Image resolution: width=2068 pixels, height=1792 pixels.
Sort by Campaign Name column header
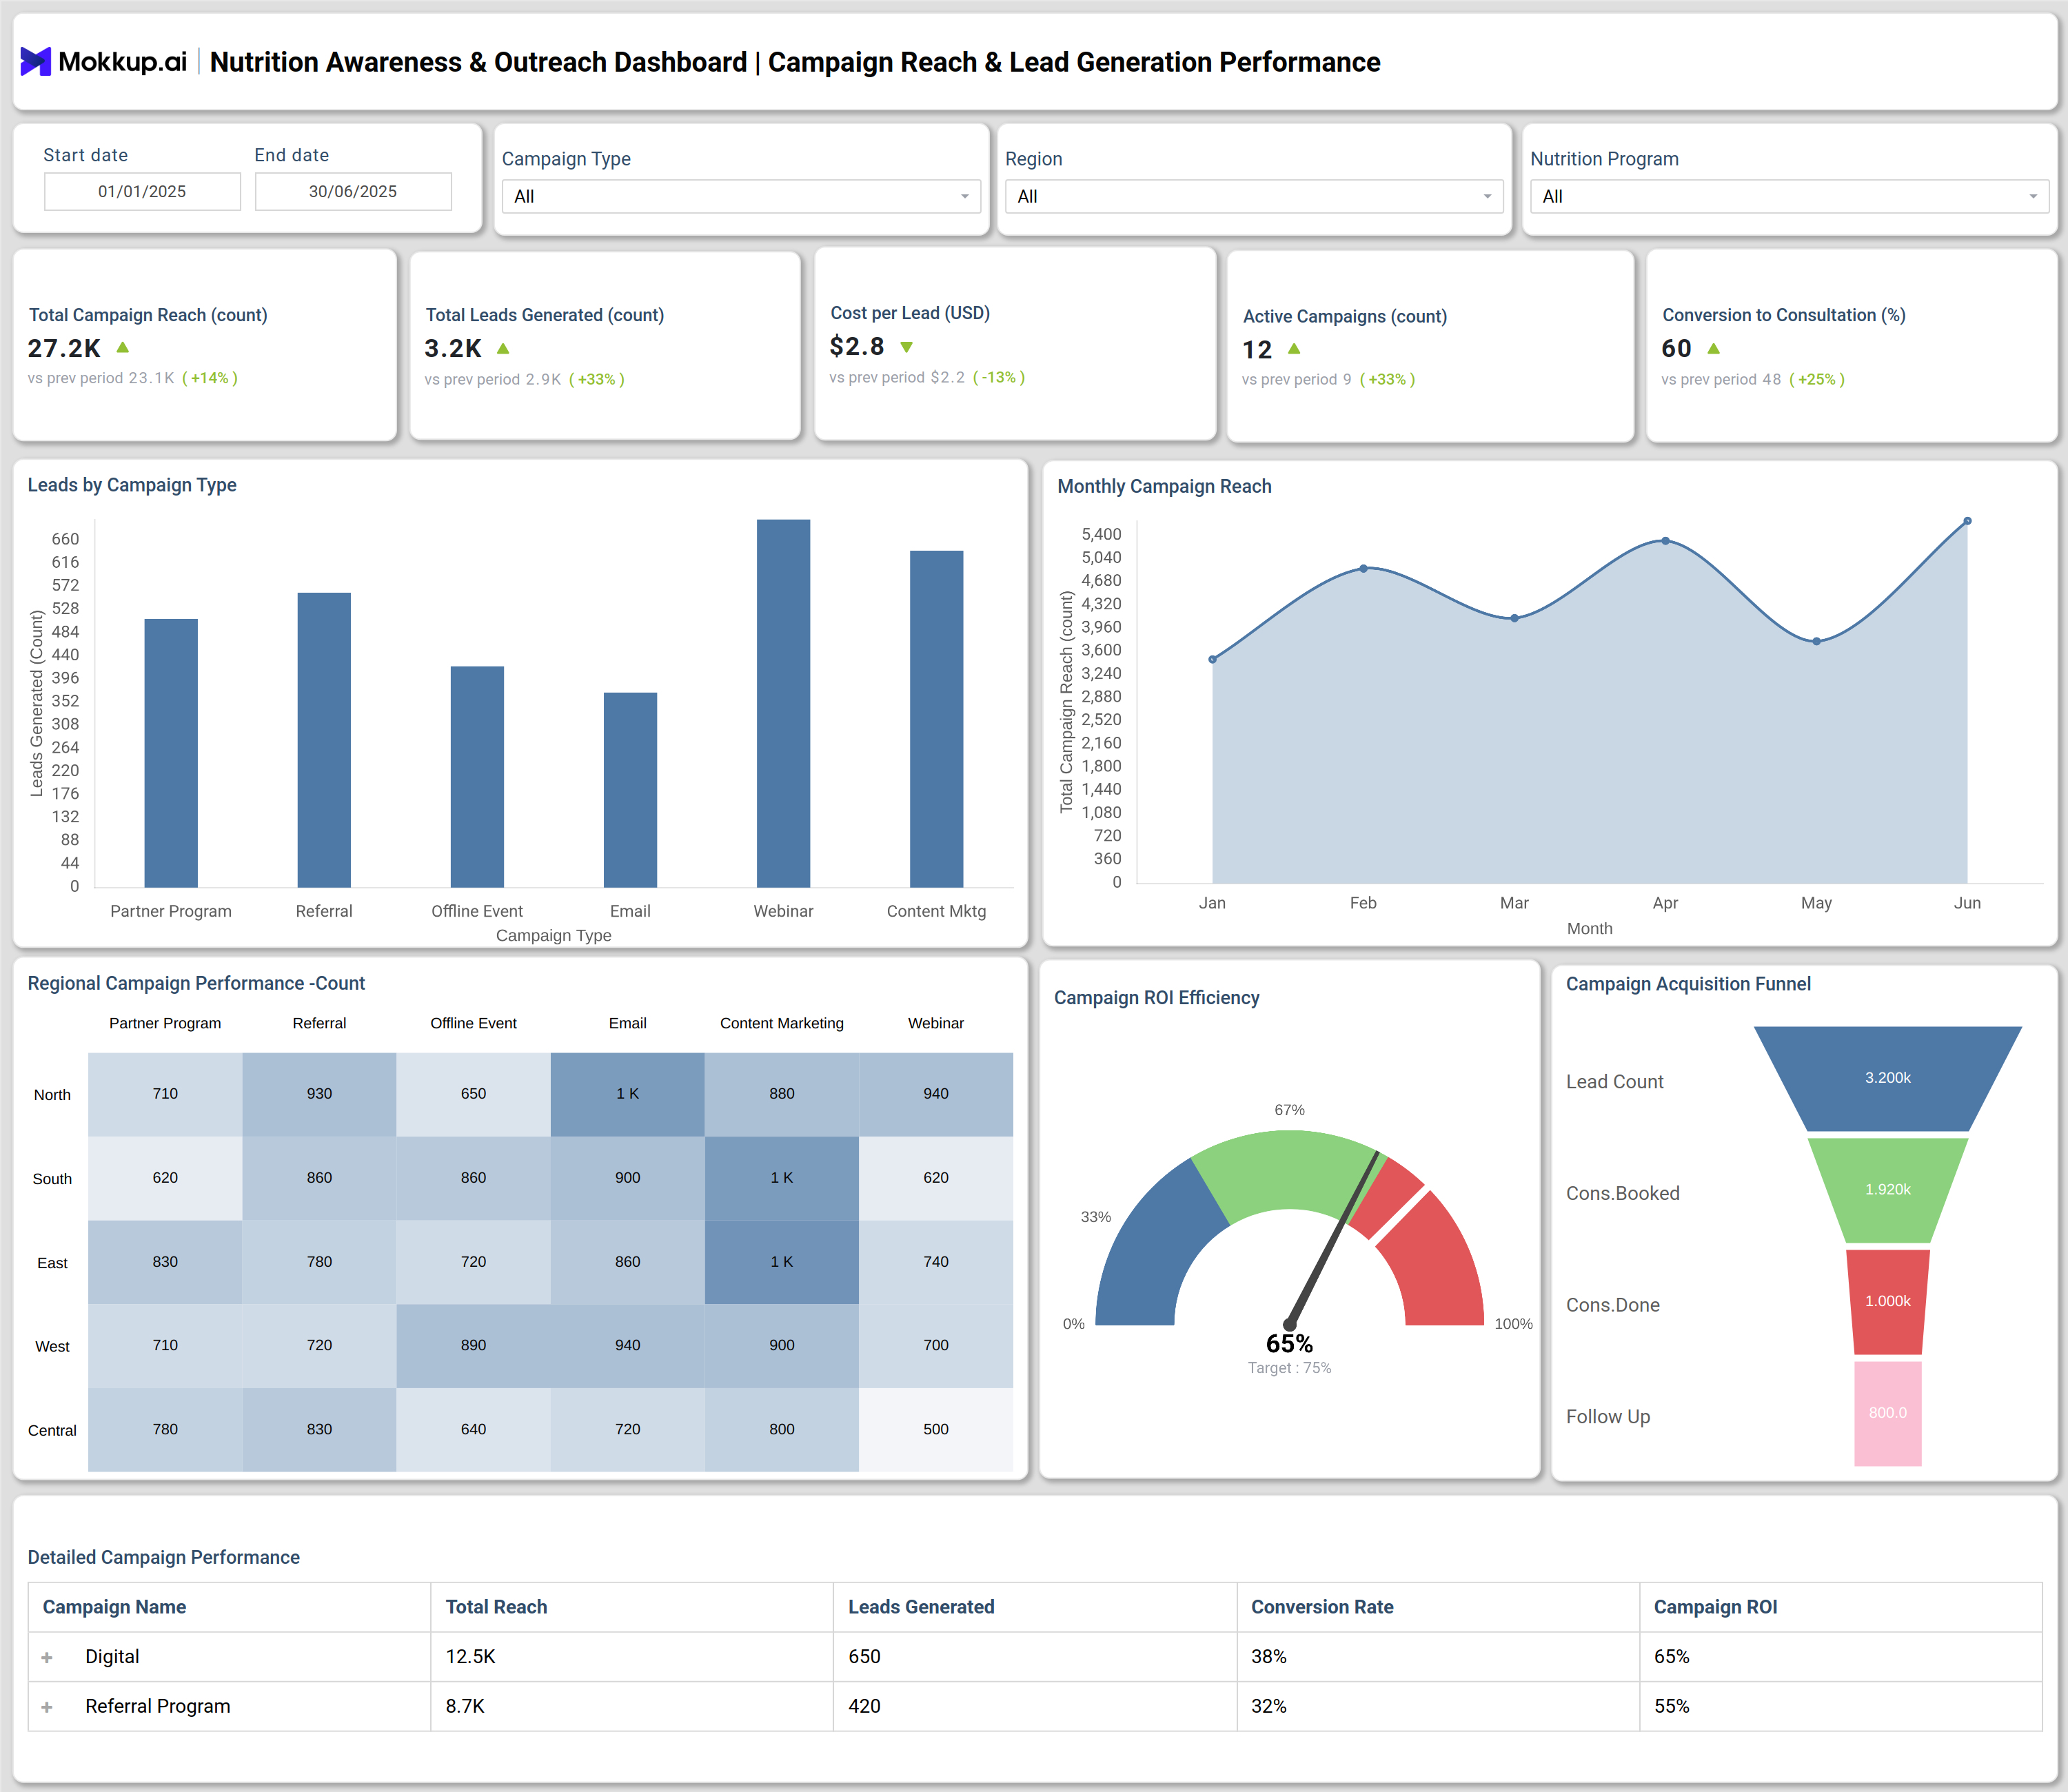pos(114,1607)
